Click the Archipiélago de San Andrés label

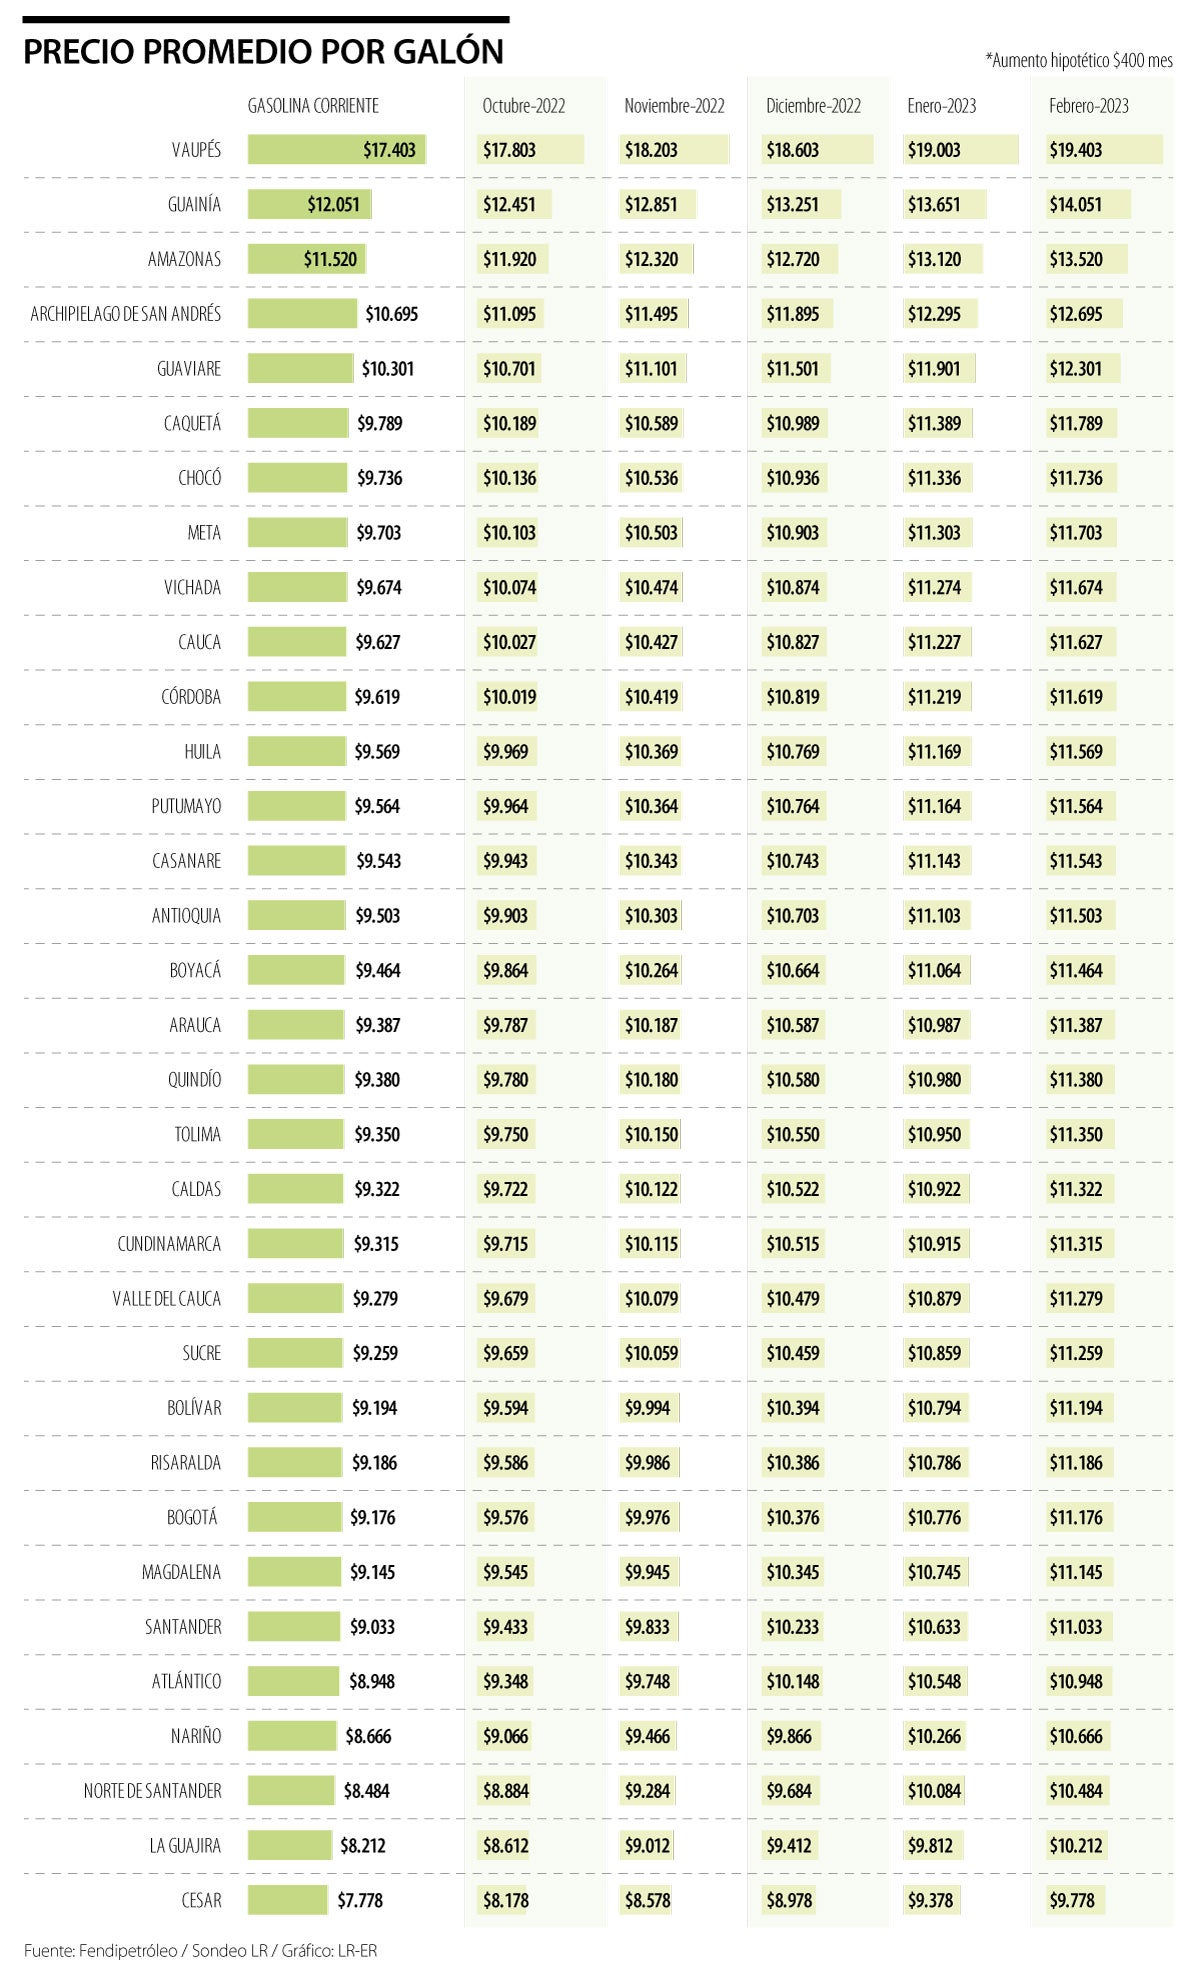(126, 314)
